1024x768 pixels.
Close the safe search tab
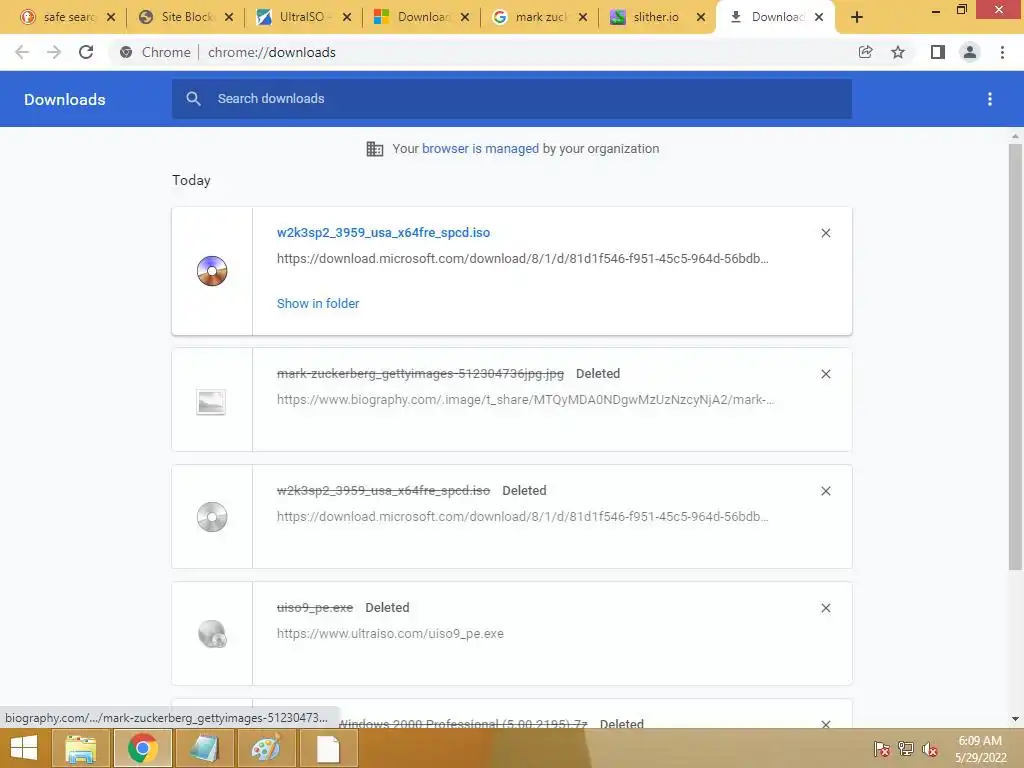(x=111, y=17)
